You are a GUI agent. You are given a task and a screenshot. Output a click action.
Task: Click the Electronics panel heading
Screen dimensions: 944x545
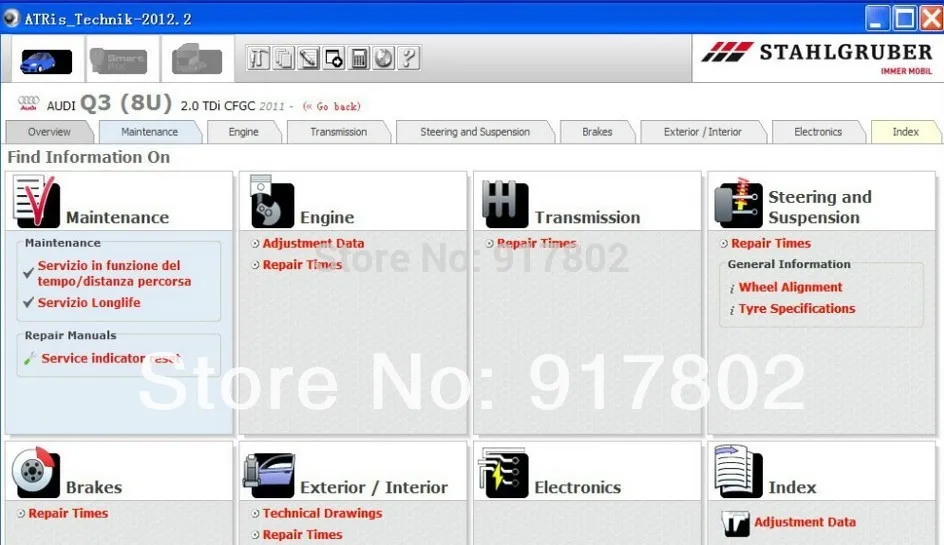pos(577,487)
